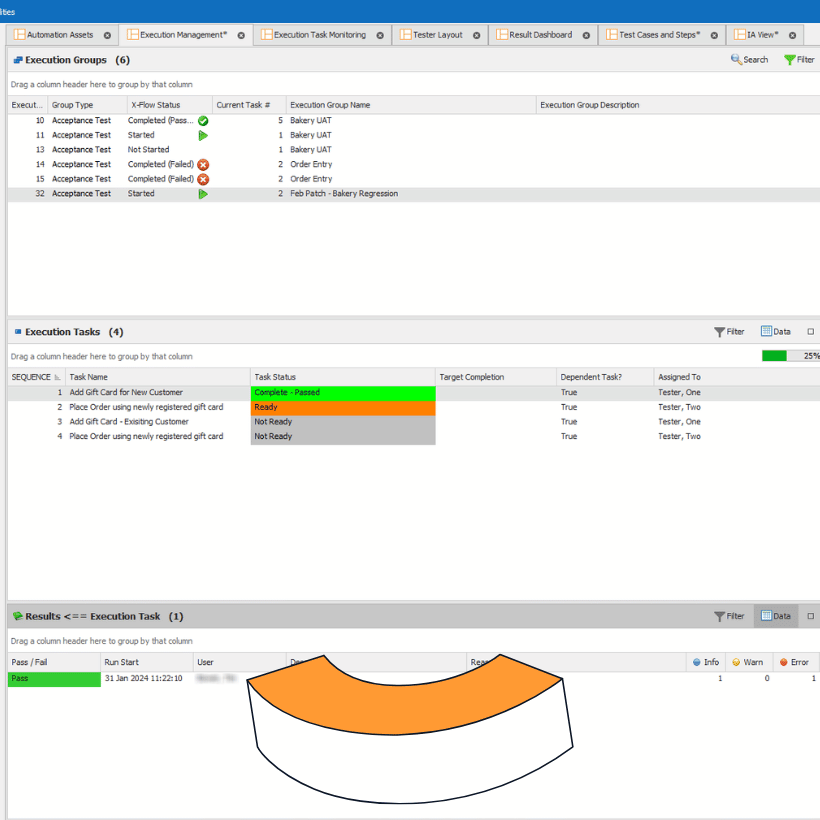Click the green Pass result cell

(54, 679)
